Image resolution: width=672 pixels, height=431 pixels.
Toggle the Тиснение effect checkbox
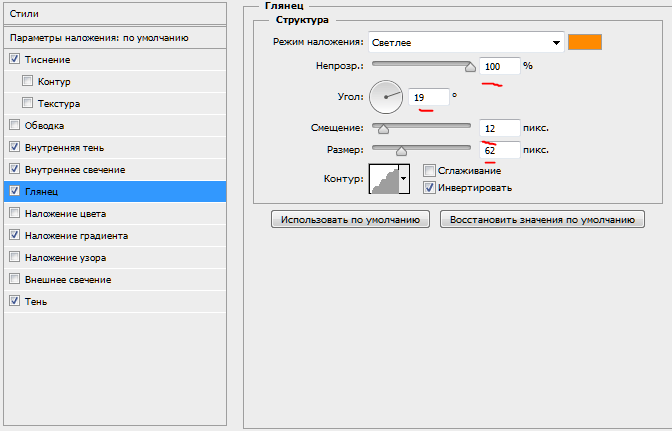pos(14,60)
